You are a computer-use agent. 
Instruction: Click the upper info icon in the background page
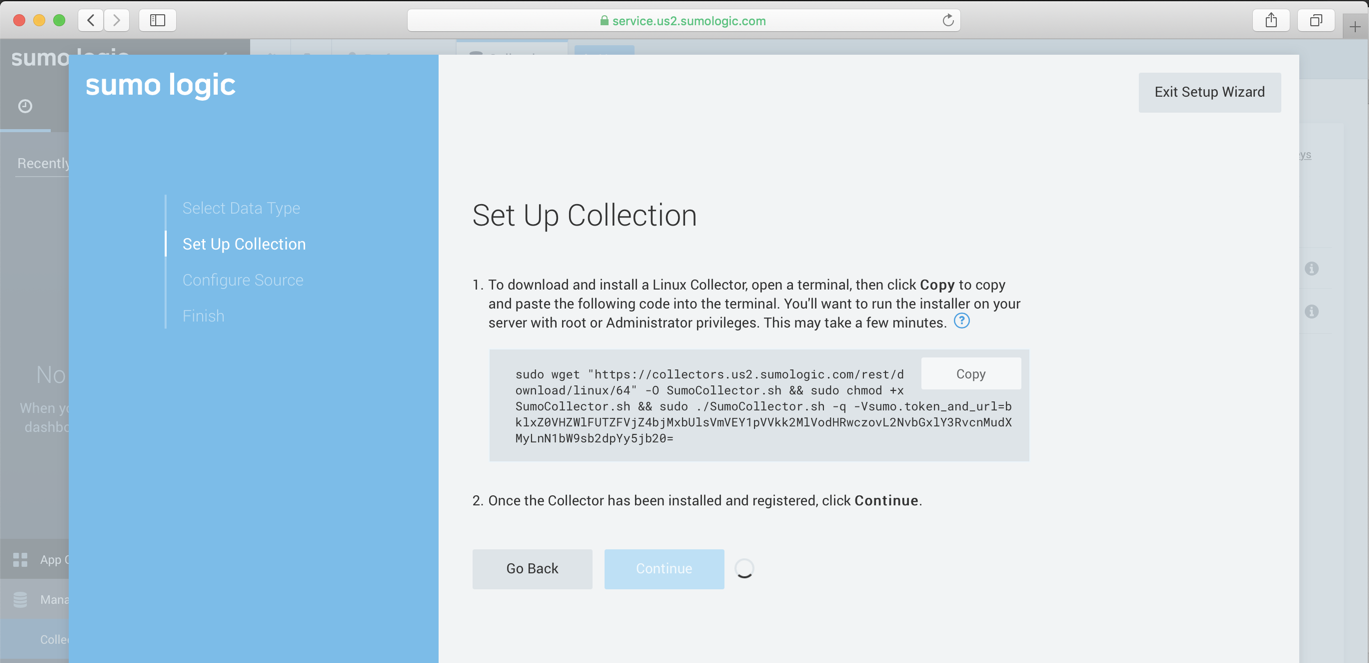[1312, 269]
